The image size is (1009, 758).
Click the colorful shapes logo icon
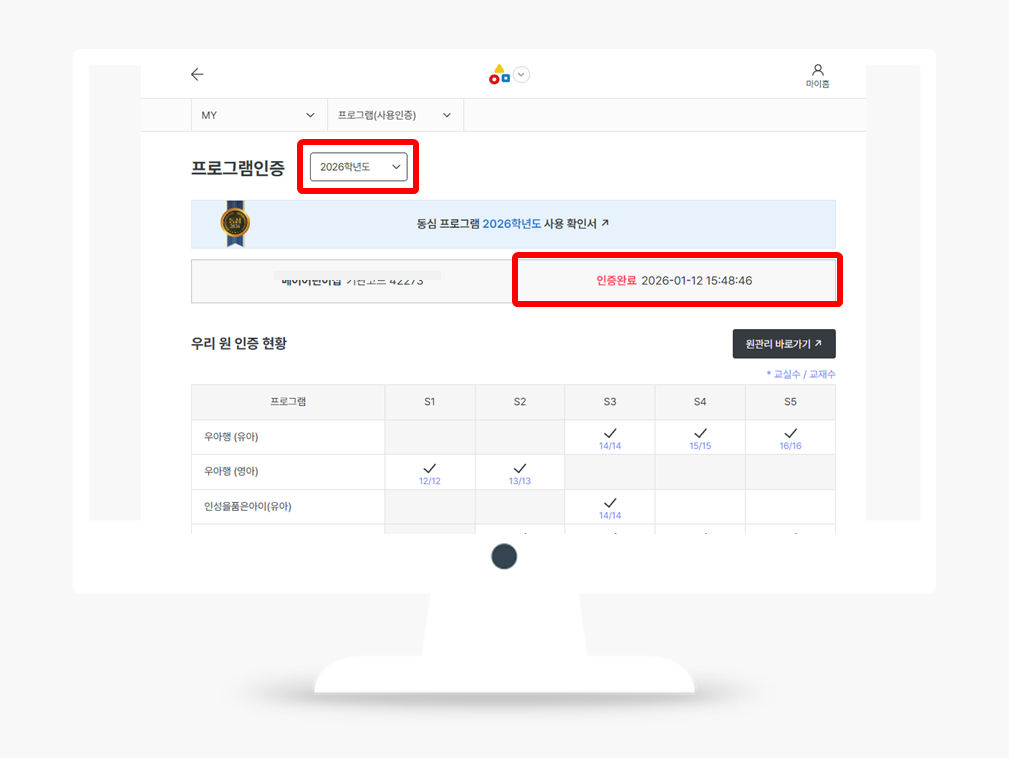(x=499, y=74)
